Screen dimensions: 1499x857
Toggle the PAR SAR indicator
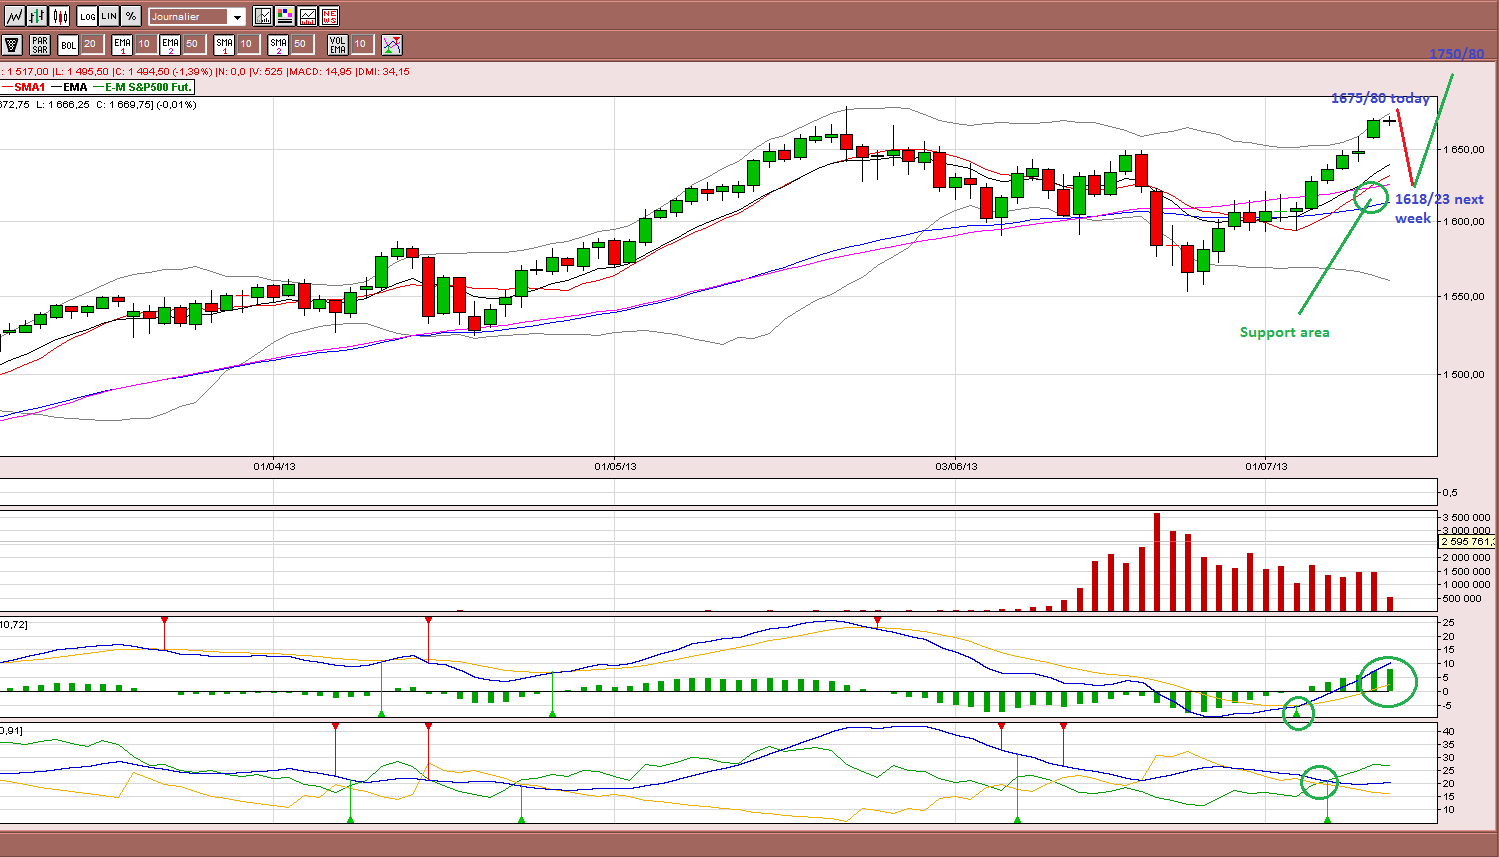click(x=39, y=44)
